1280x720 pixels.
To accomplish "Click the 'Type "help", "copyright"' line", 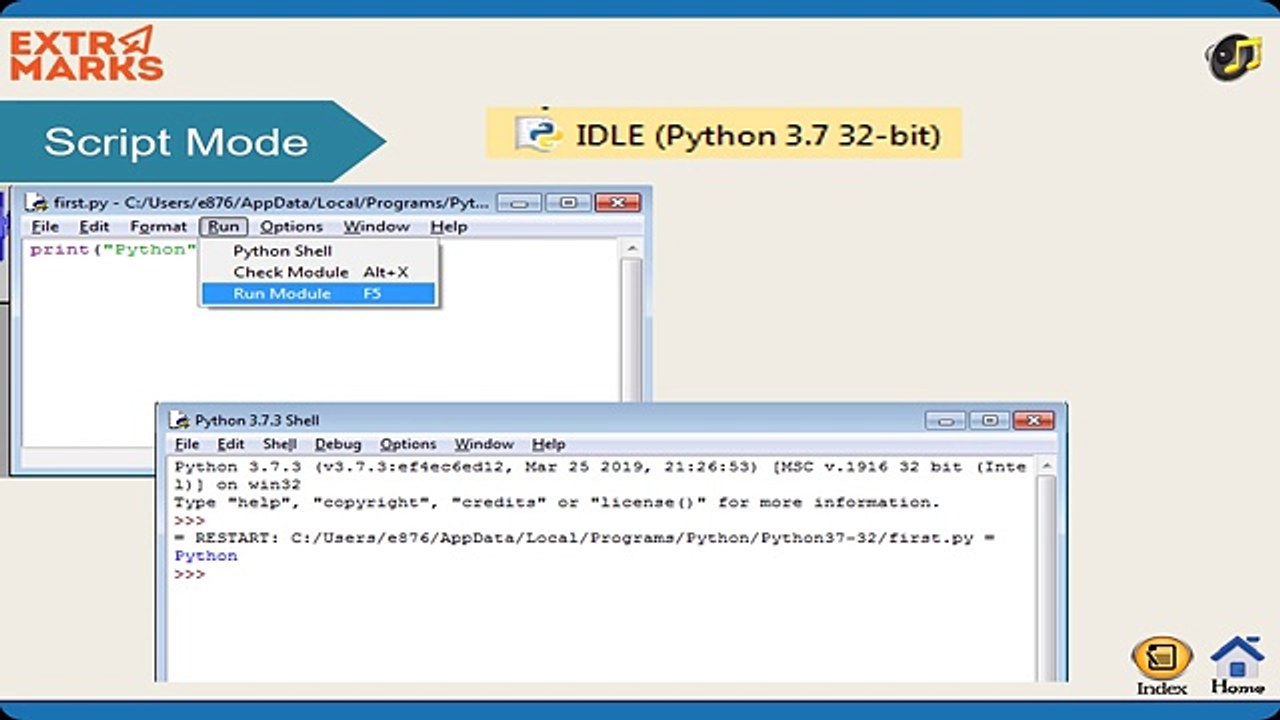I will pos(557,502).
